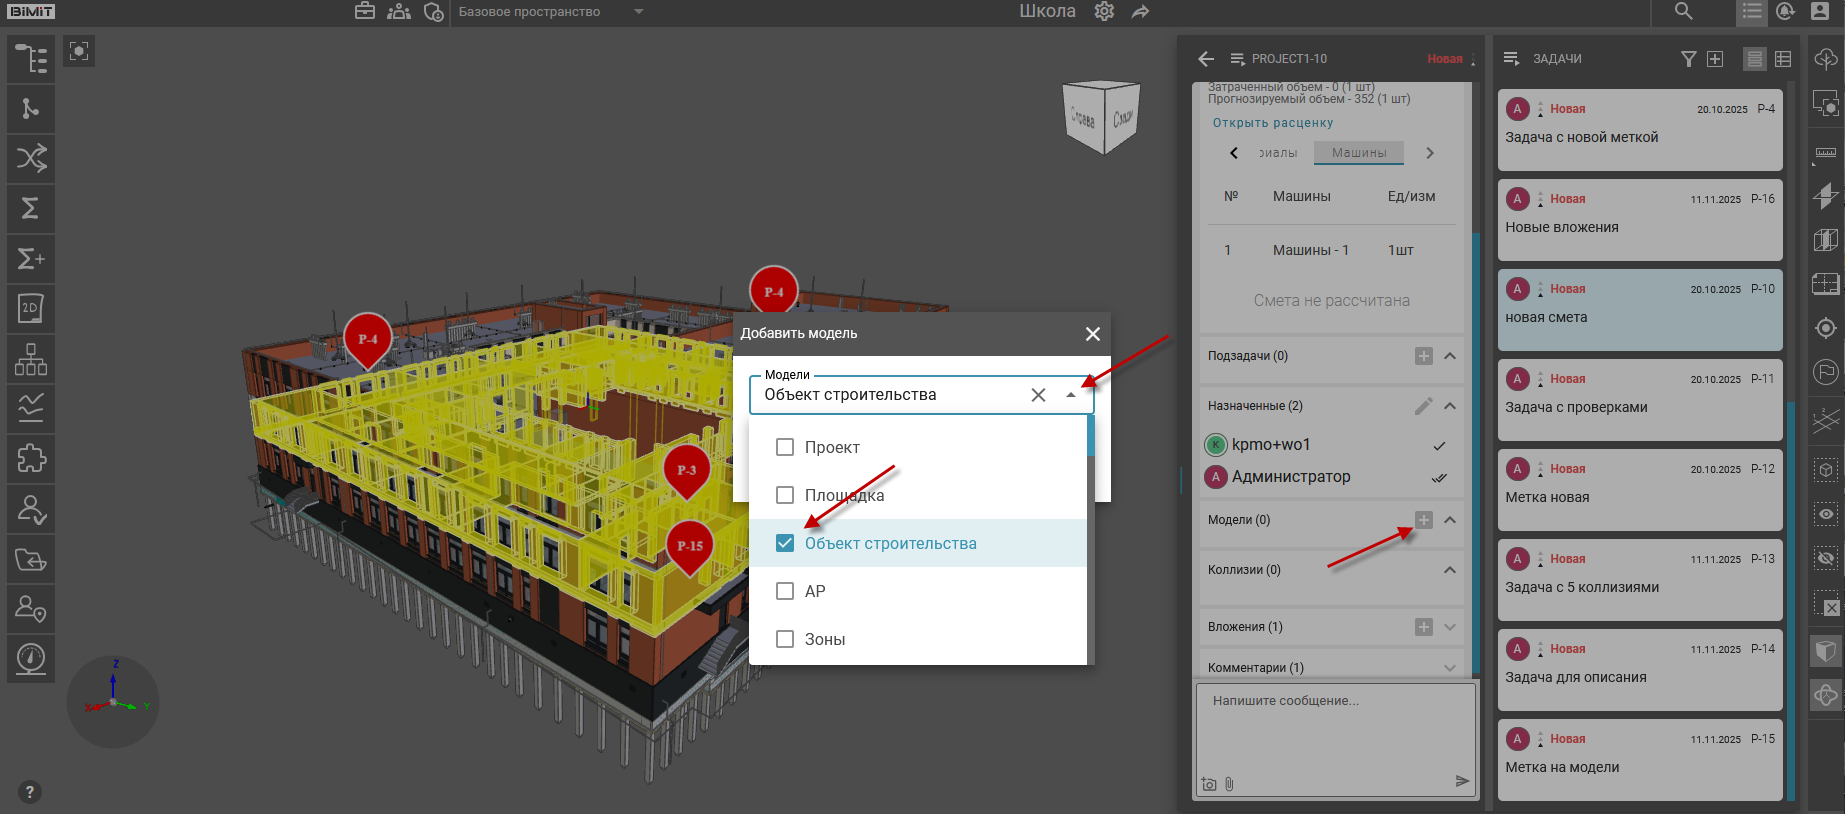Open the project tree icon in left sidebar
1845x814 pixels.
pos(31,59)
